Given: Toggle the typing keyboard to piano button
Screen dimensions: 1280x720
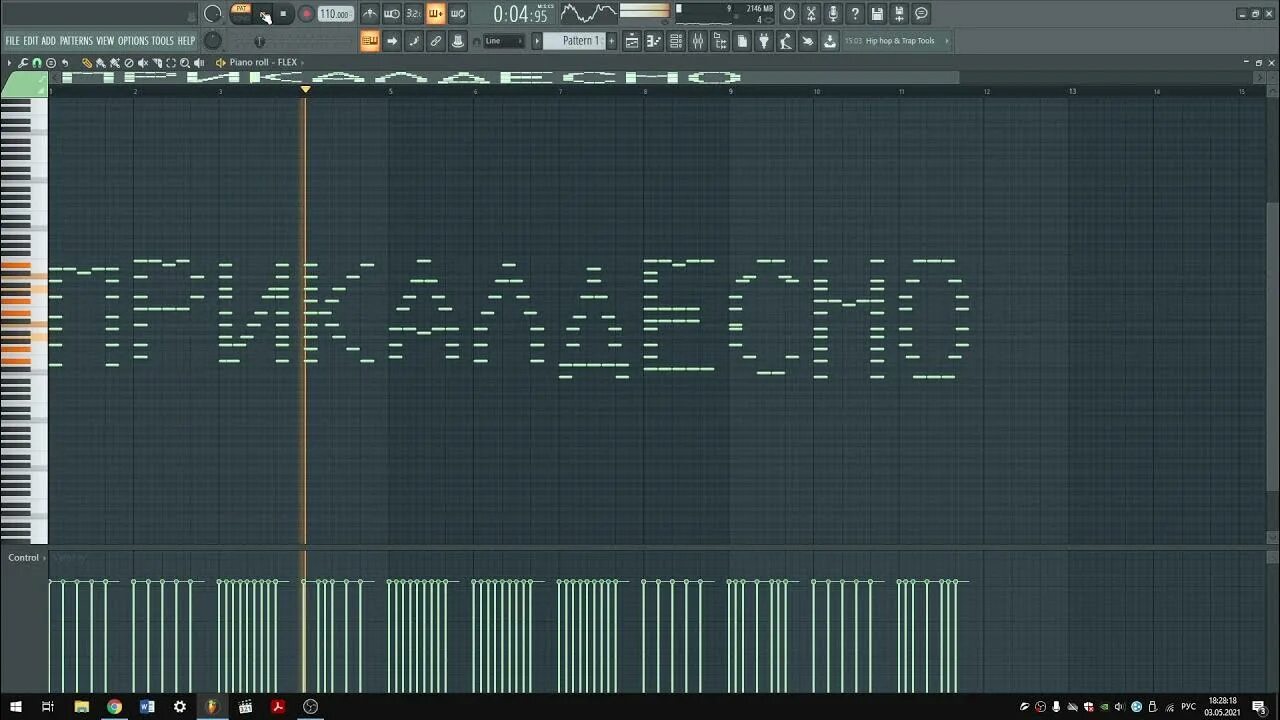Looking at the screenshot, I should coord(370,41).
